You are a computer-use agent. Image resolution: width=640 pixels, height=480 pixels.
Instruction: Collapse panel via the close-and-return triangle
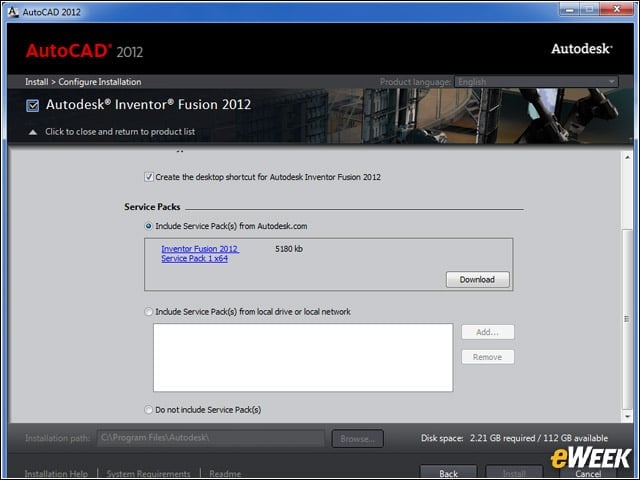[33, 132]
